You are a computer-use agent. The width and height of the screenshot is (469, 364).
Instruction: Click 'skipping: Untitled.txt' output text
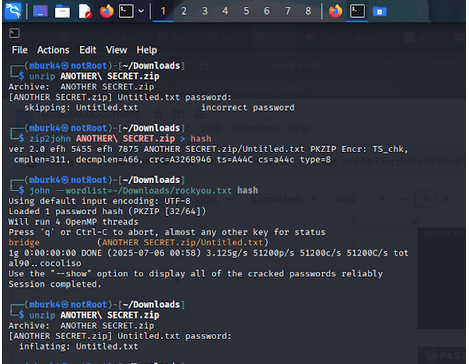tap(81, 108)
